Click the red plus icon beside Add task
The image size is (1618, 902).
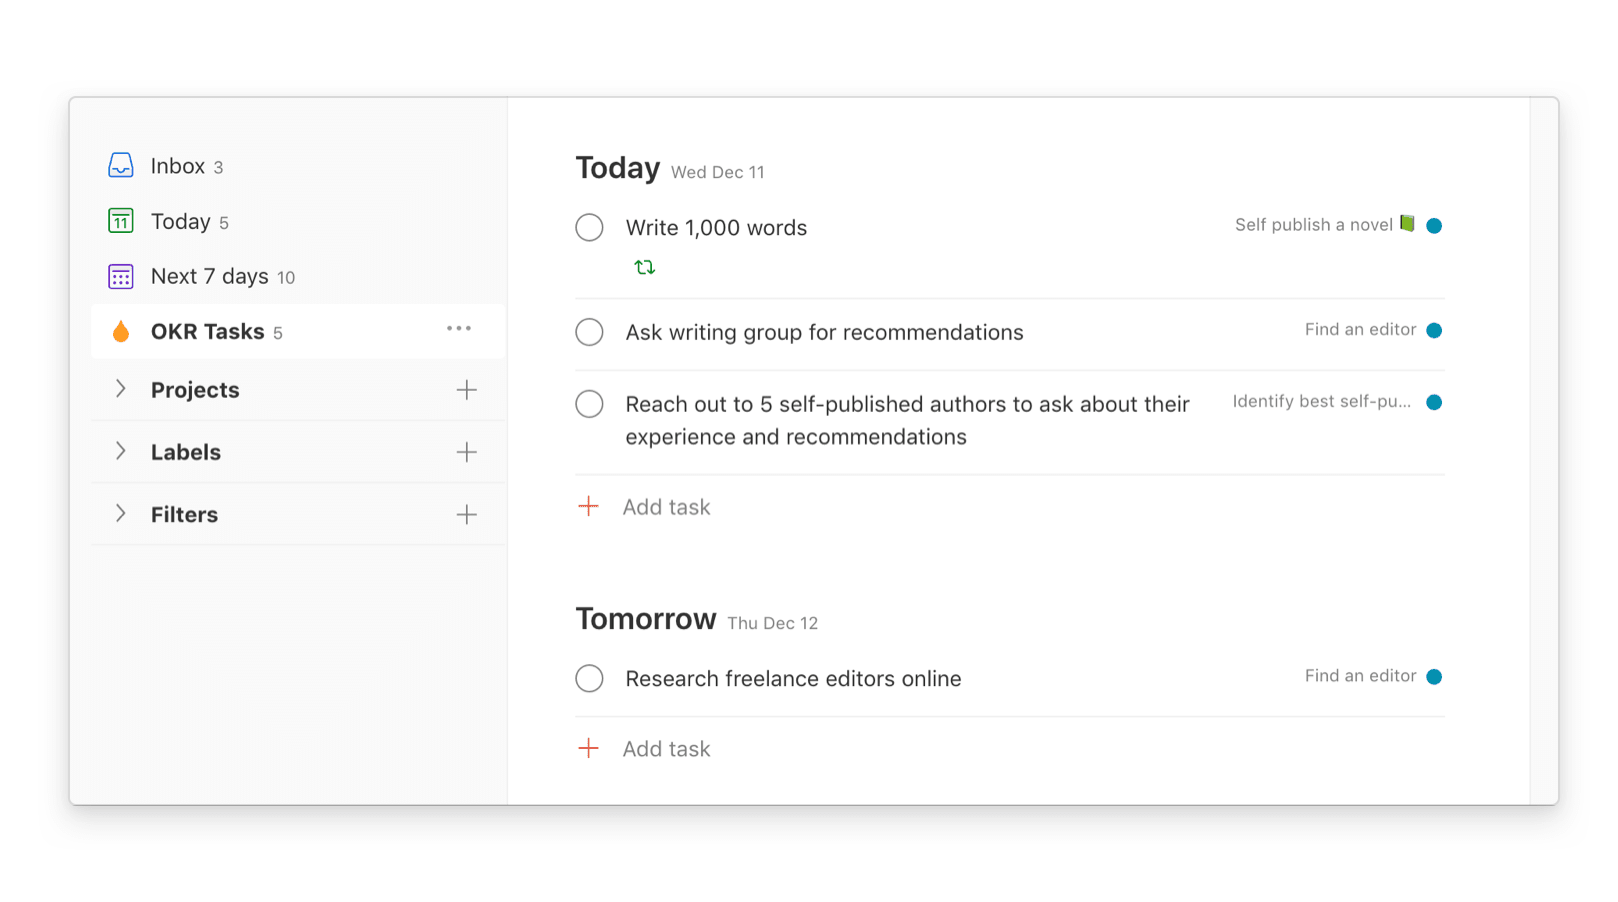tap(589, 506)
